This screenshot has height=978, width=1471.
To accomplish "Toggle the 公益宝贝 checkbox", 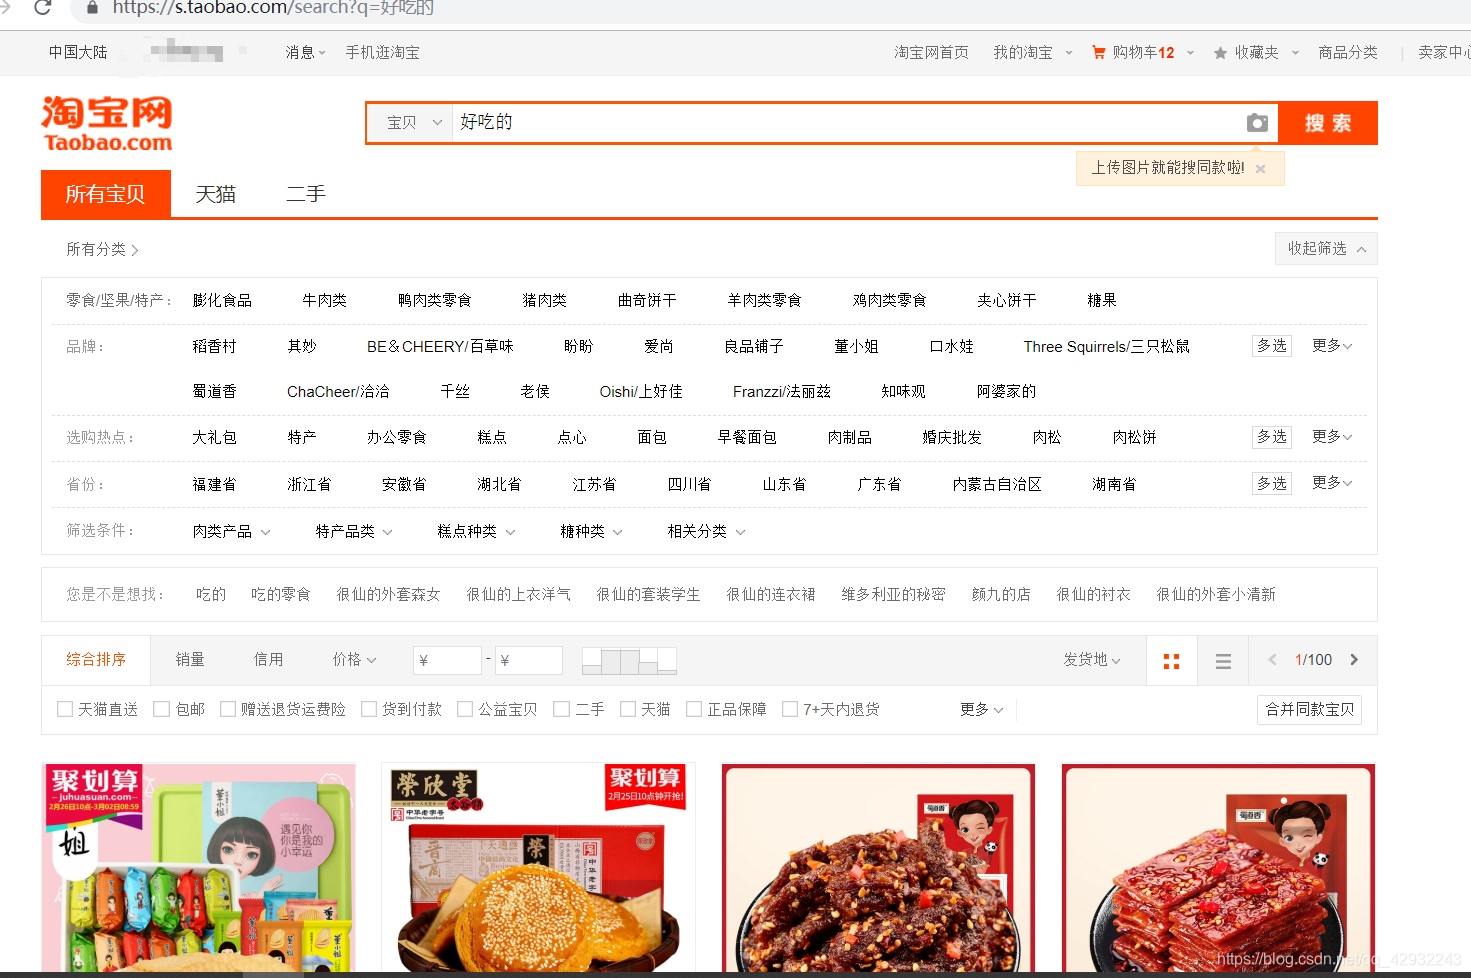I will [x=465, y=709].
